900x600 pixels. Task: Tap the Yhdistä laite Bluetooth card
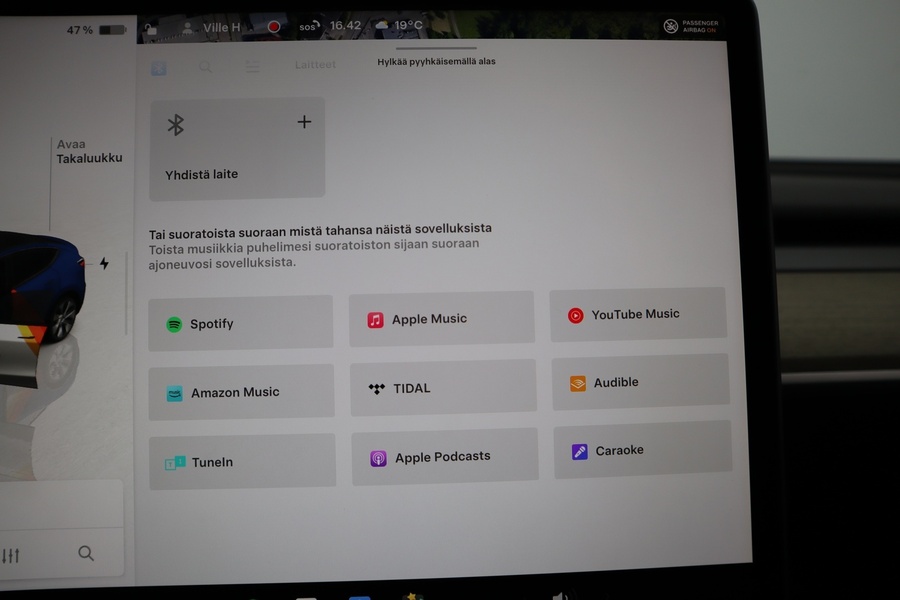(x=237, y=148)
